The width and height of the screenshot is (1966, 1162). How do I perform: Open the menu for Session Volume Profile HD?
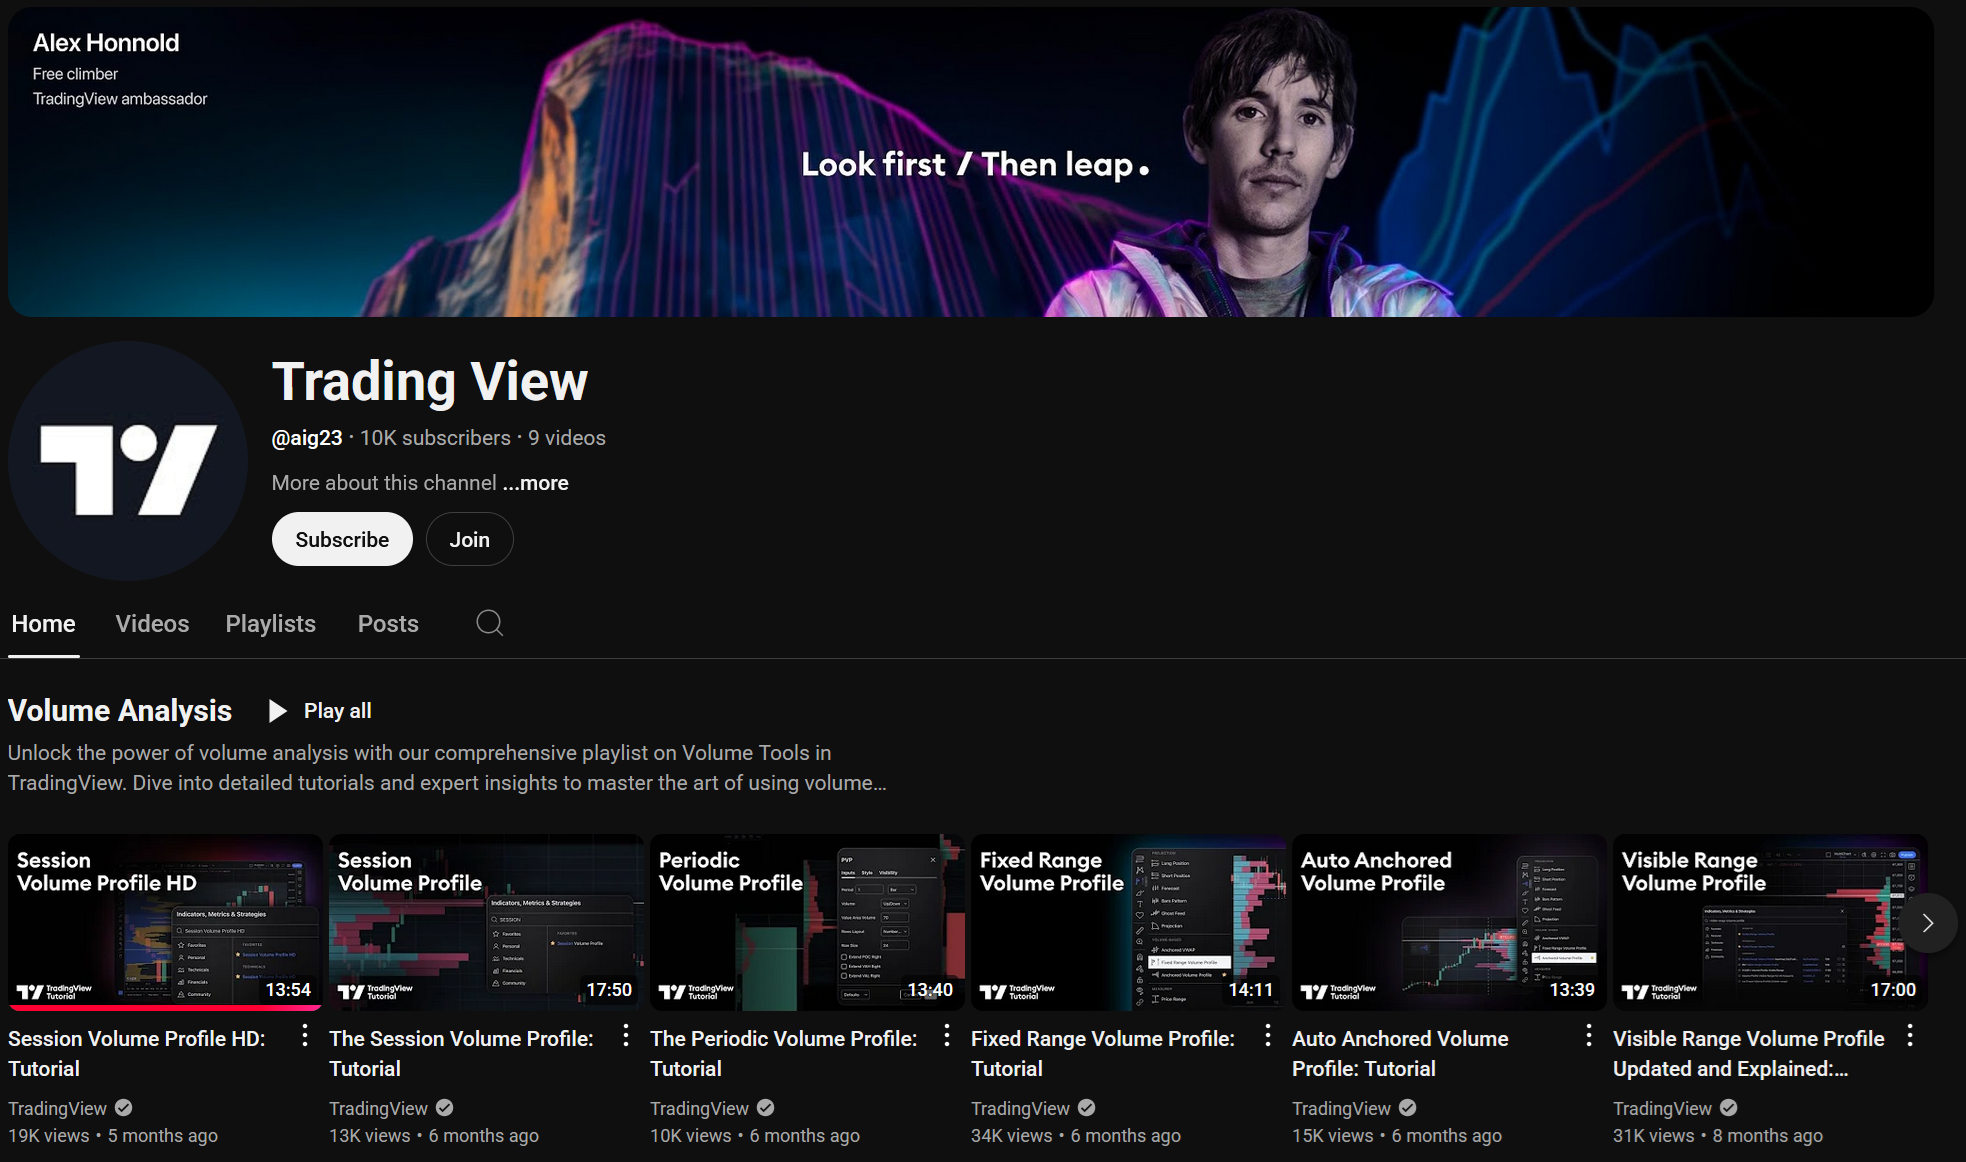pos(305,1036)
